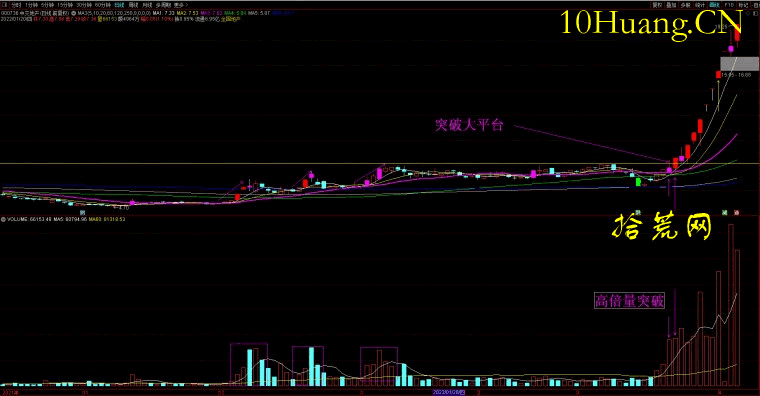The height and width of the screenshot is (396, 760).
Task: Switch to the 1分钟 period tab
Action: click(32, 5)
